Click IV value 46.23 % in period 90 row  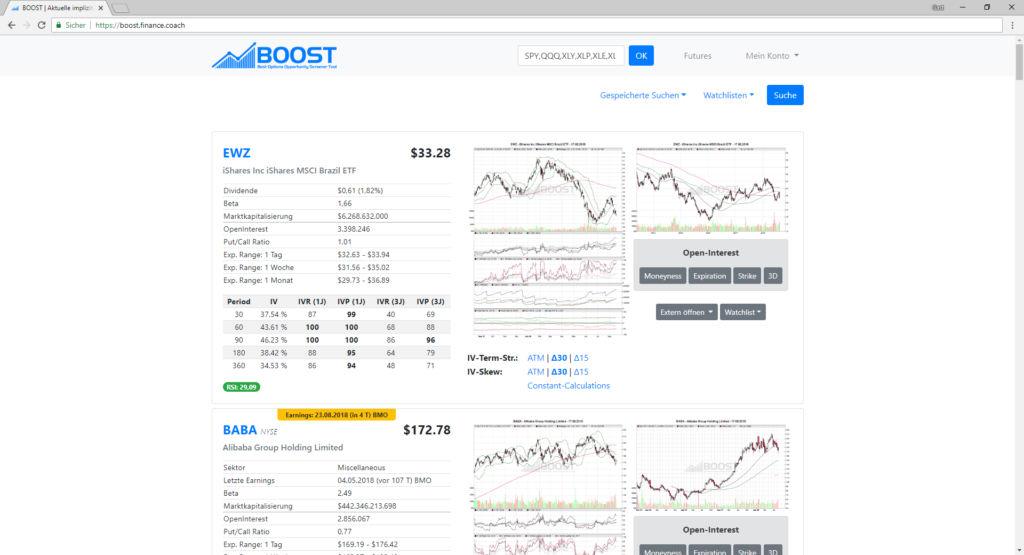tap(274, 340)
